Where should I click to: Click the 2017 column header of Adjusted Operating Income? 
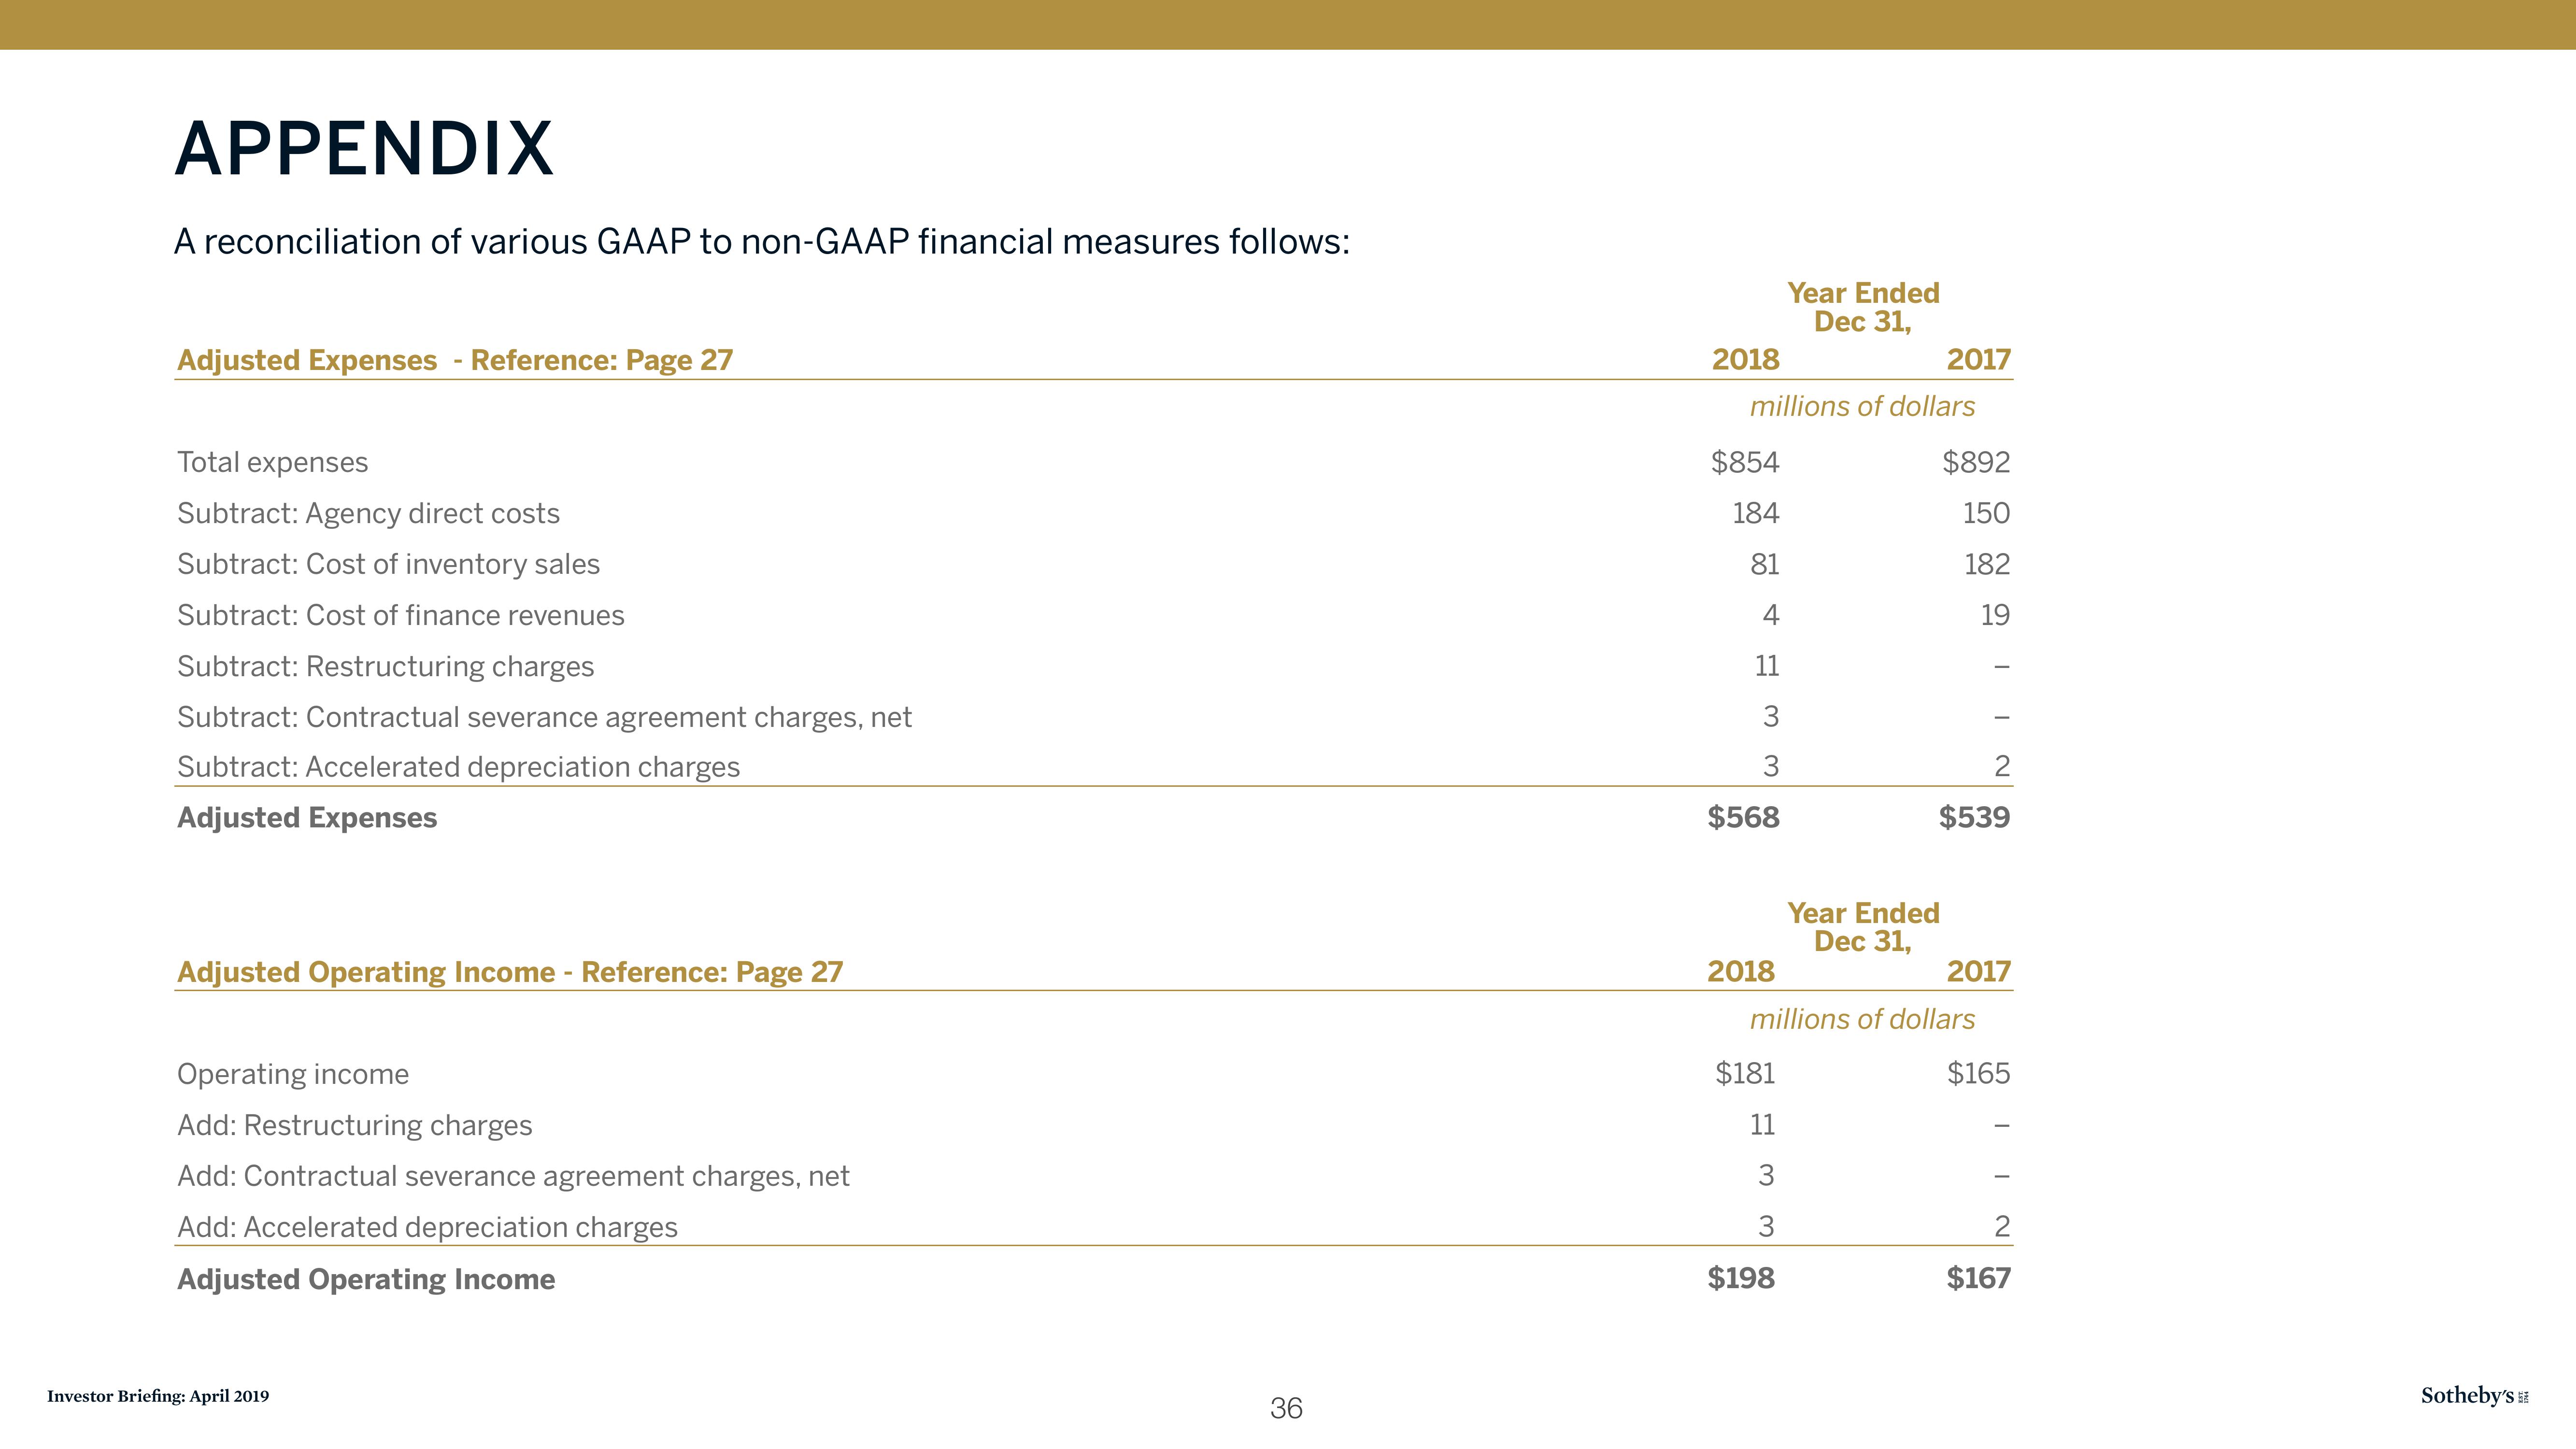pyautogui.click(x=1978, y=971)
